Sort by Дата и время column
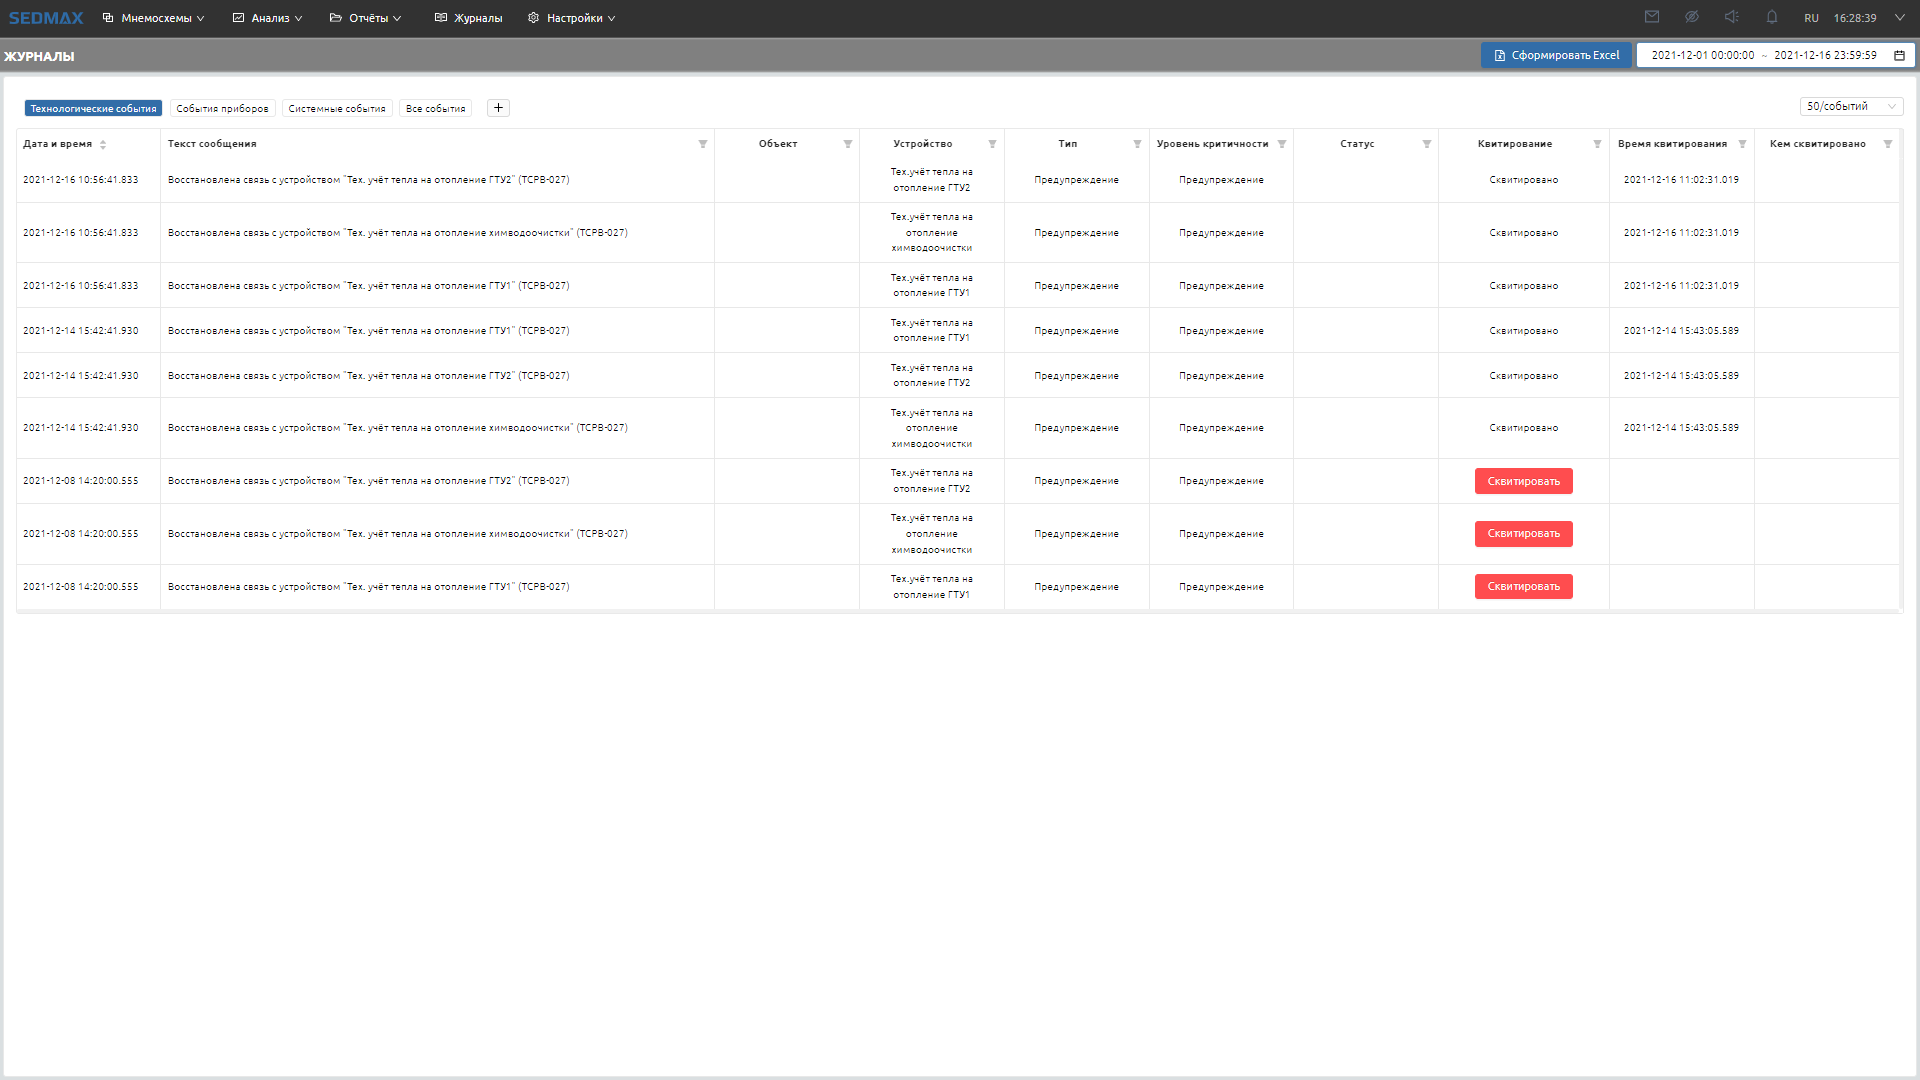This screenshot has width=1920, height=1080. [103, 144]
